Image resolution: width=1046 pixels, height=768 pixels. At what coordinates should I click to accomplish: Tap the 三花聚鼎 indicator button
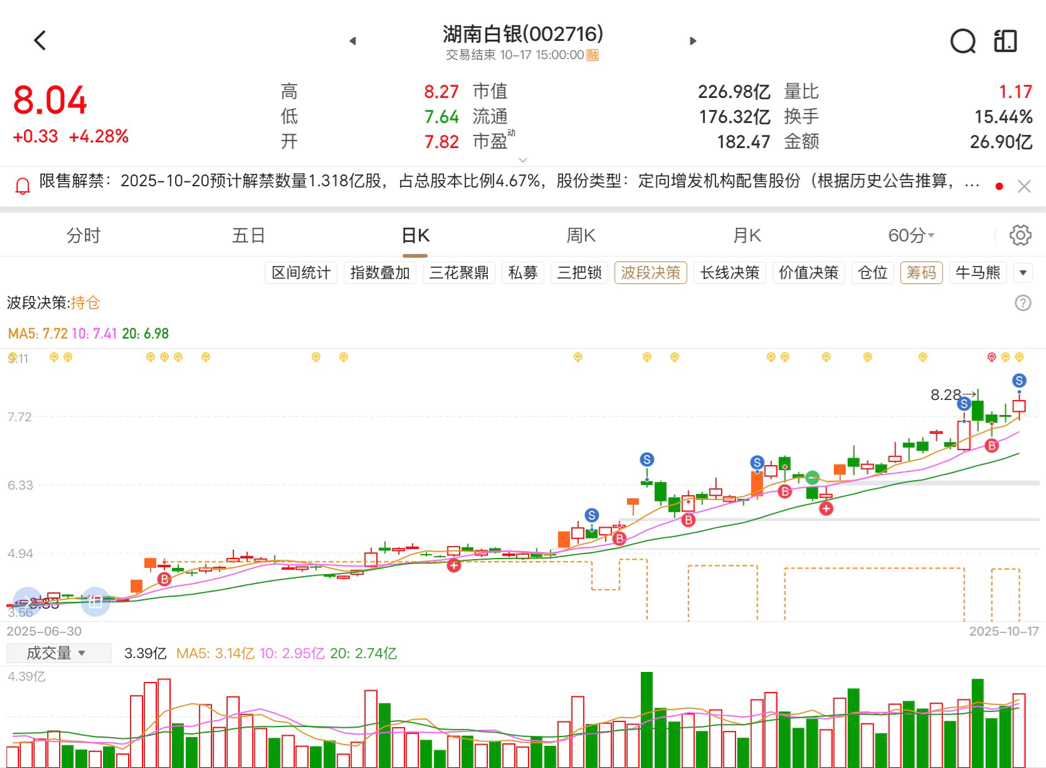[458, 272]
